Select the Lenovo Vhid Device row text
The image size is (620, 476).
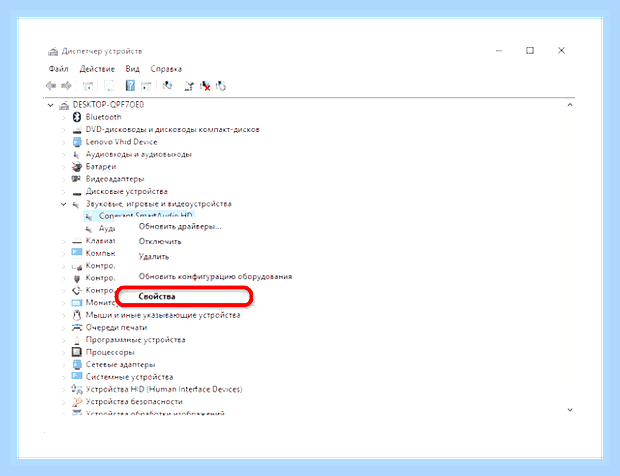[121, 142]
